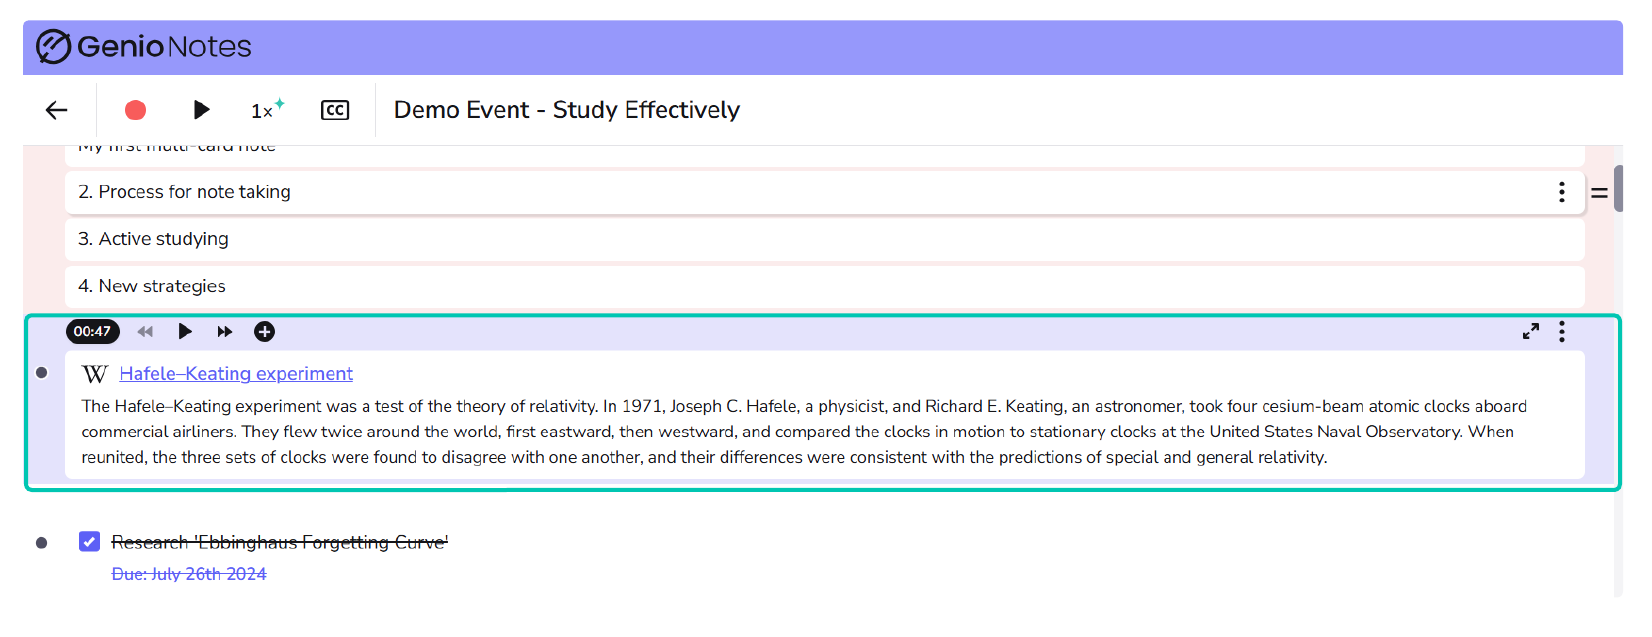Screen dimensions: 1652x637
Task: Click the GenioNotes logo icon
Action: (53, 46)
